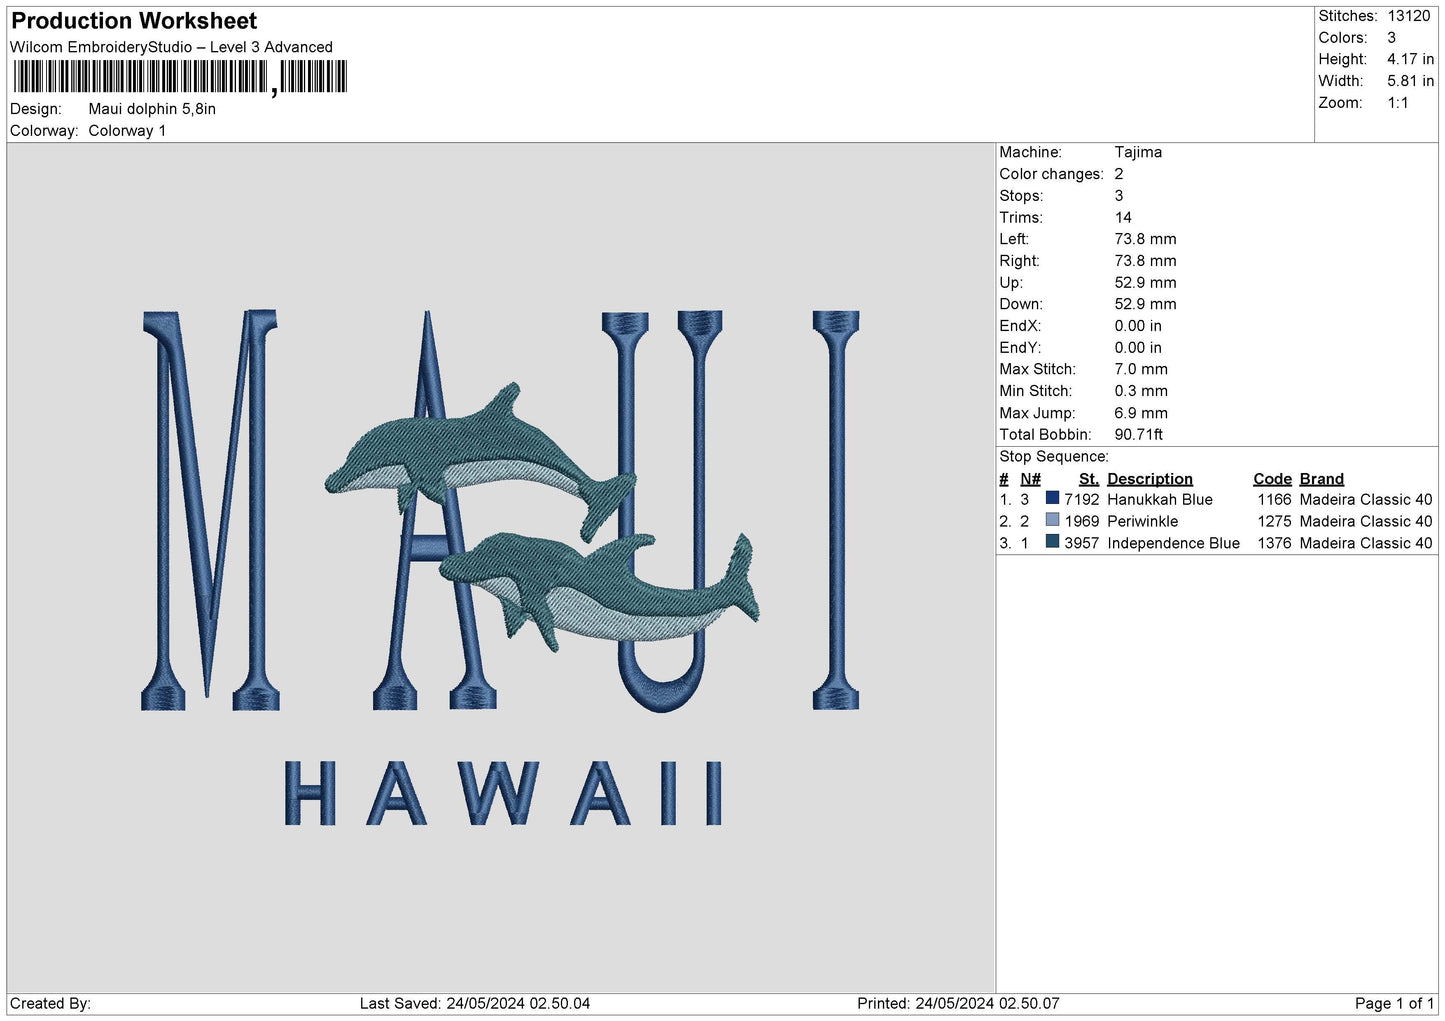This screenshot has height=1021, width=1445.
Task: Click the Machine value 'Tajima'
Action: (1138, 152)
